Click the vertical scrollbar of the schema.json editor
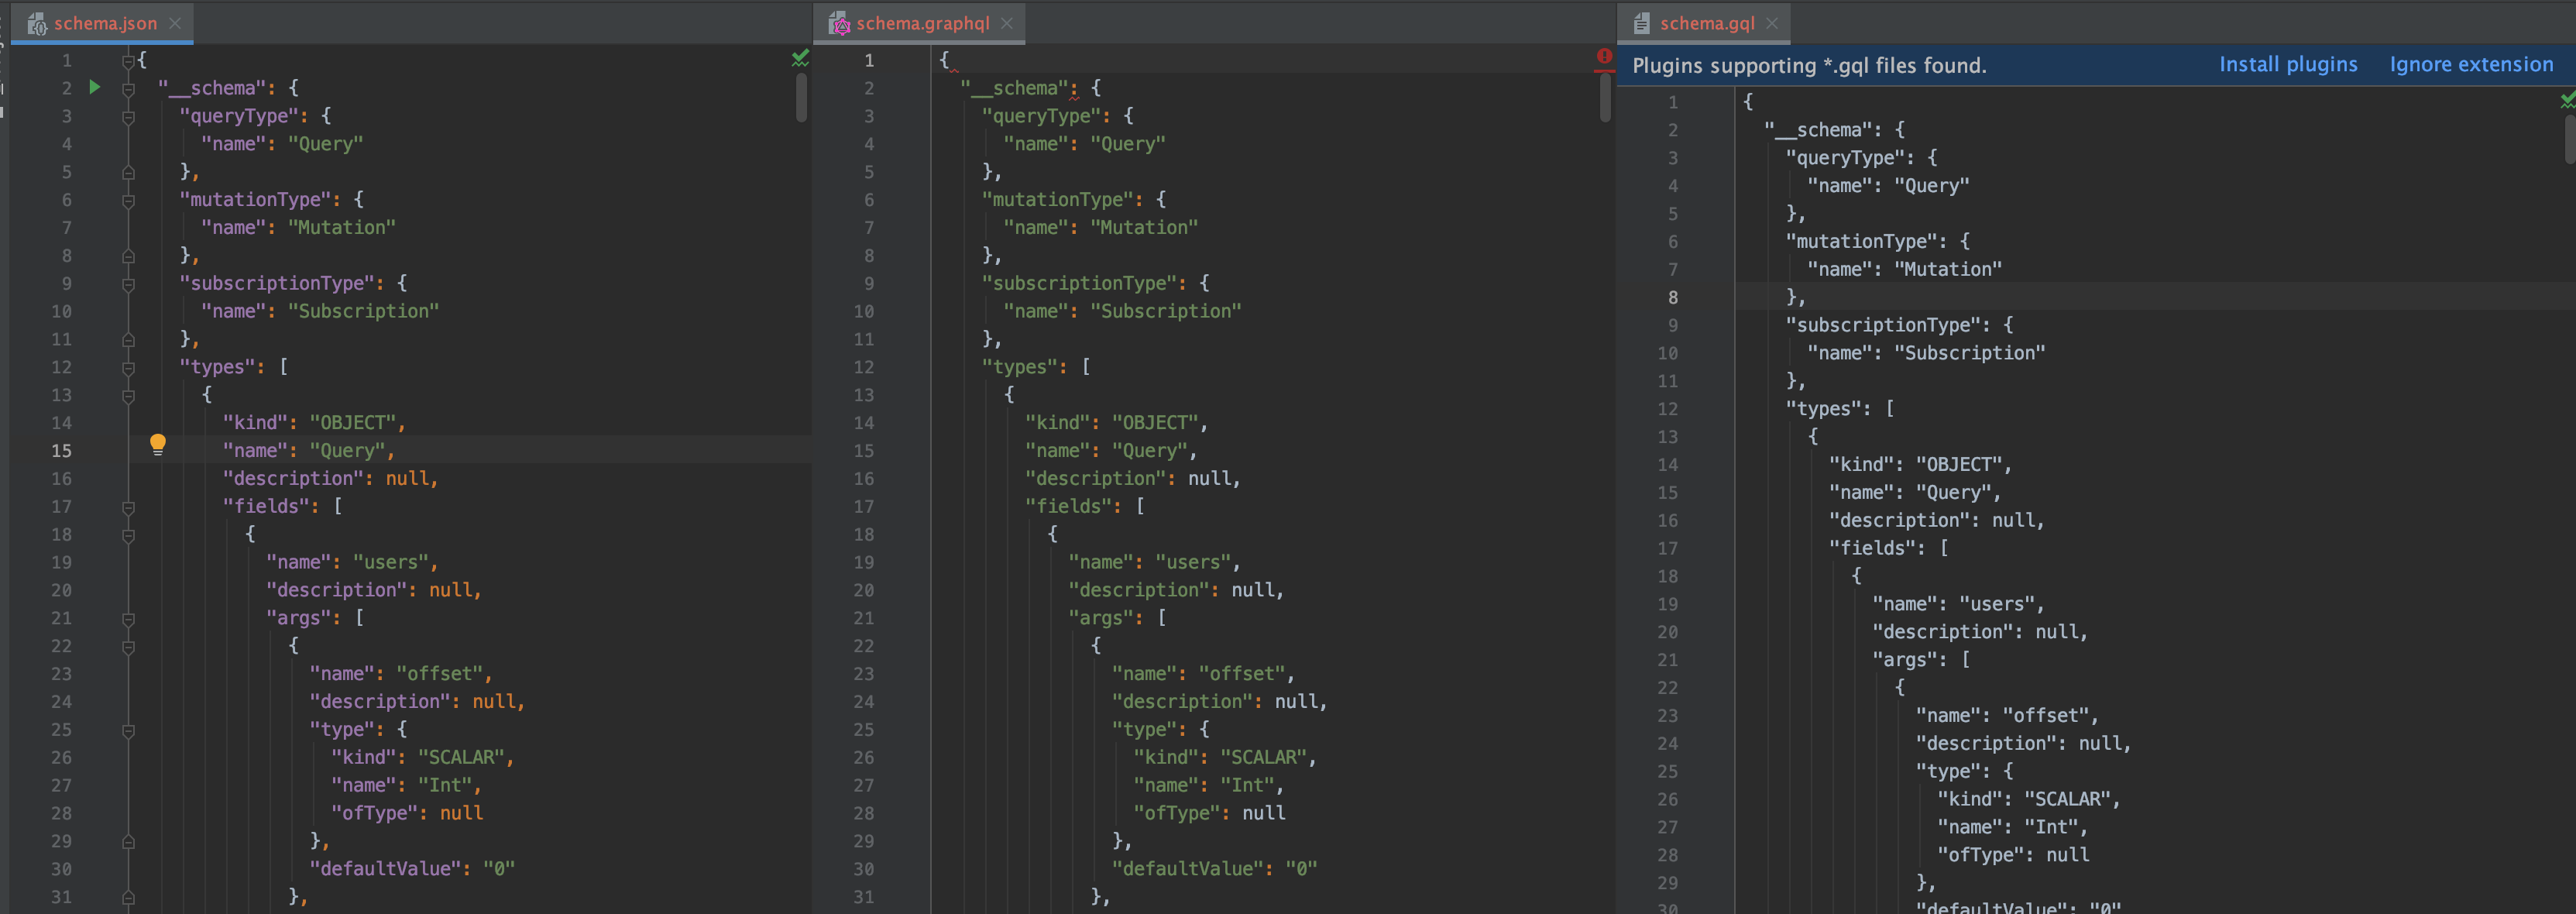This screenshot has width=2576, height=914. (801, 98)
